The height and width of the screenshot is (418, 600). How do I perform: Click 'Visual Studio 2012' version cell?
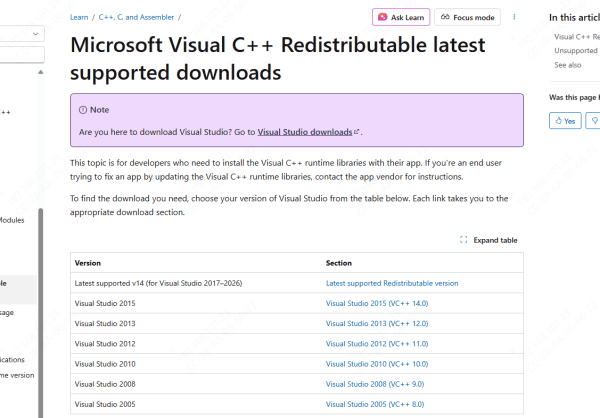(105, 344)
